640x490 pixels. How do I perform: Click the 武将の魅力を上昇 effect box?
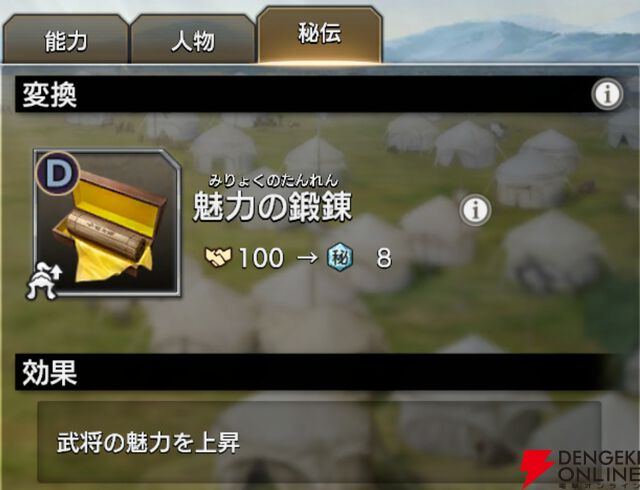tap(319, 442)
